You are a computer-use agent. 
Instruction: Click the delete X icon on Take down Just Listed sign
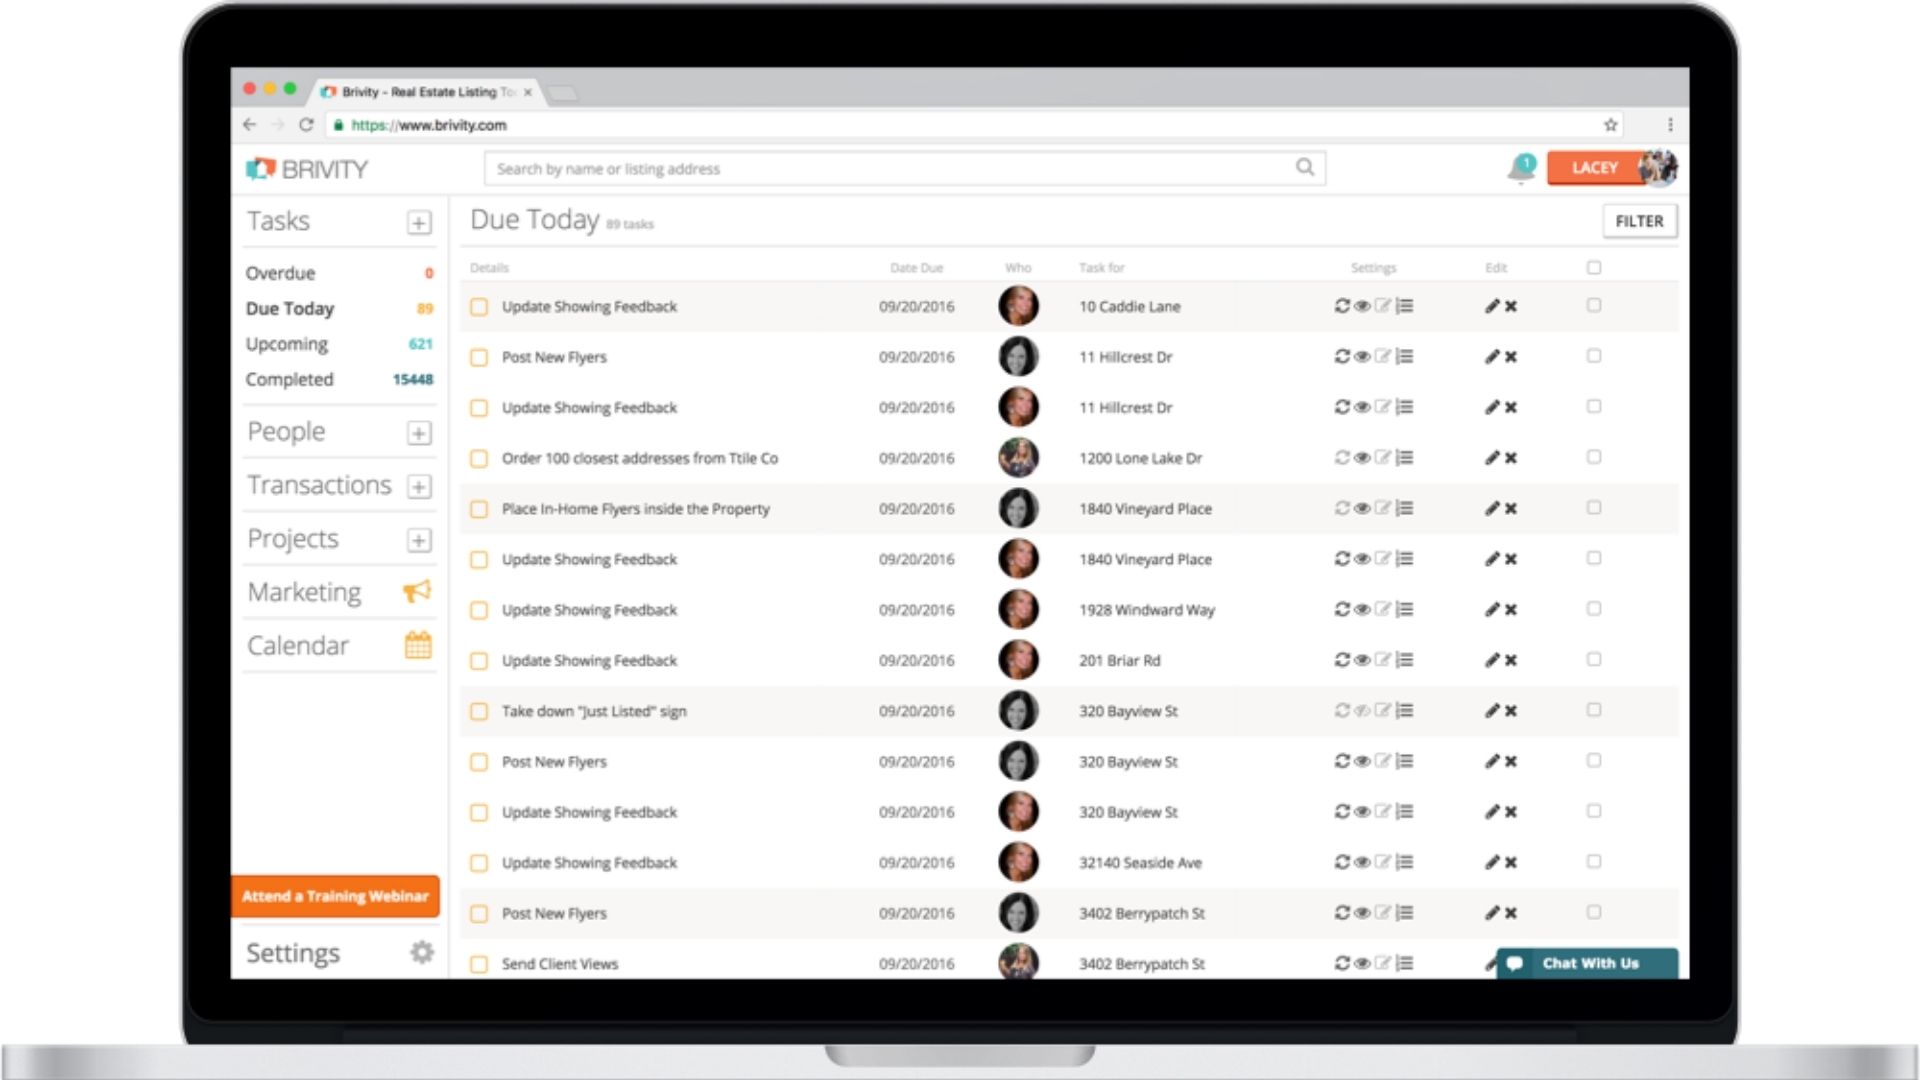(1511, 711)
